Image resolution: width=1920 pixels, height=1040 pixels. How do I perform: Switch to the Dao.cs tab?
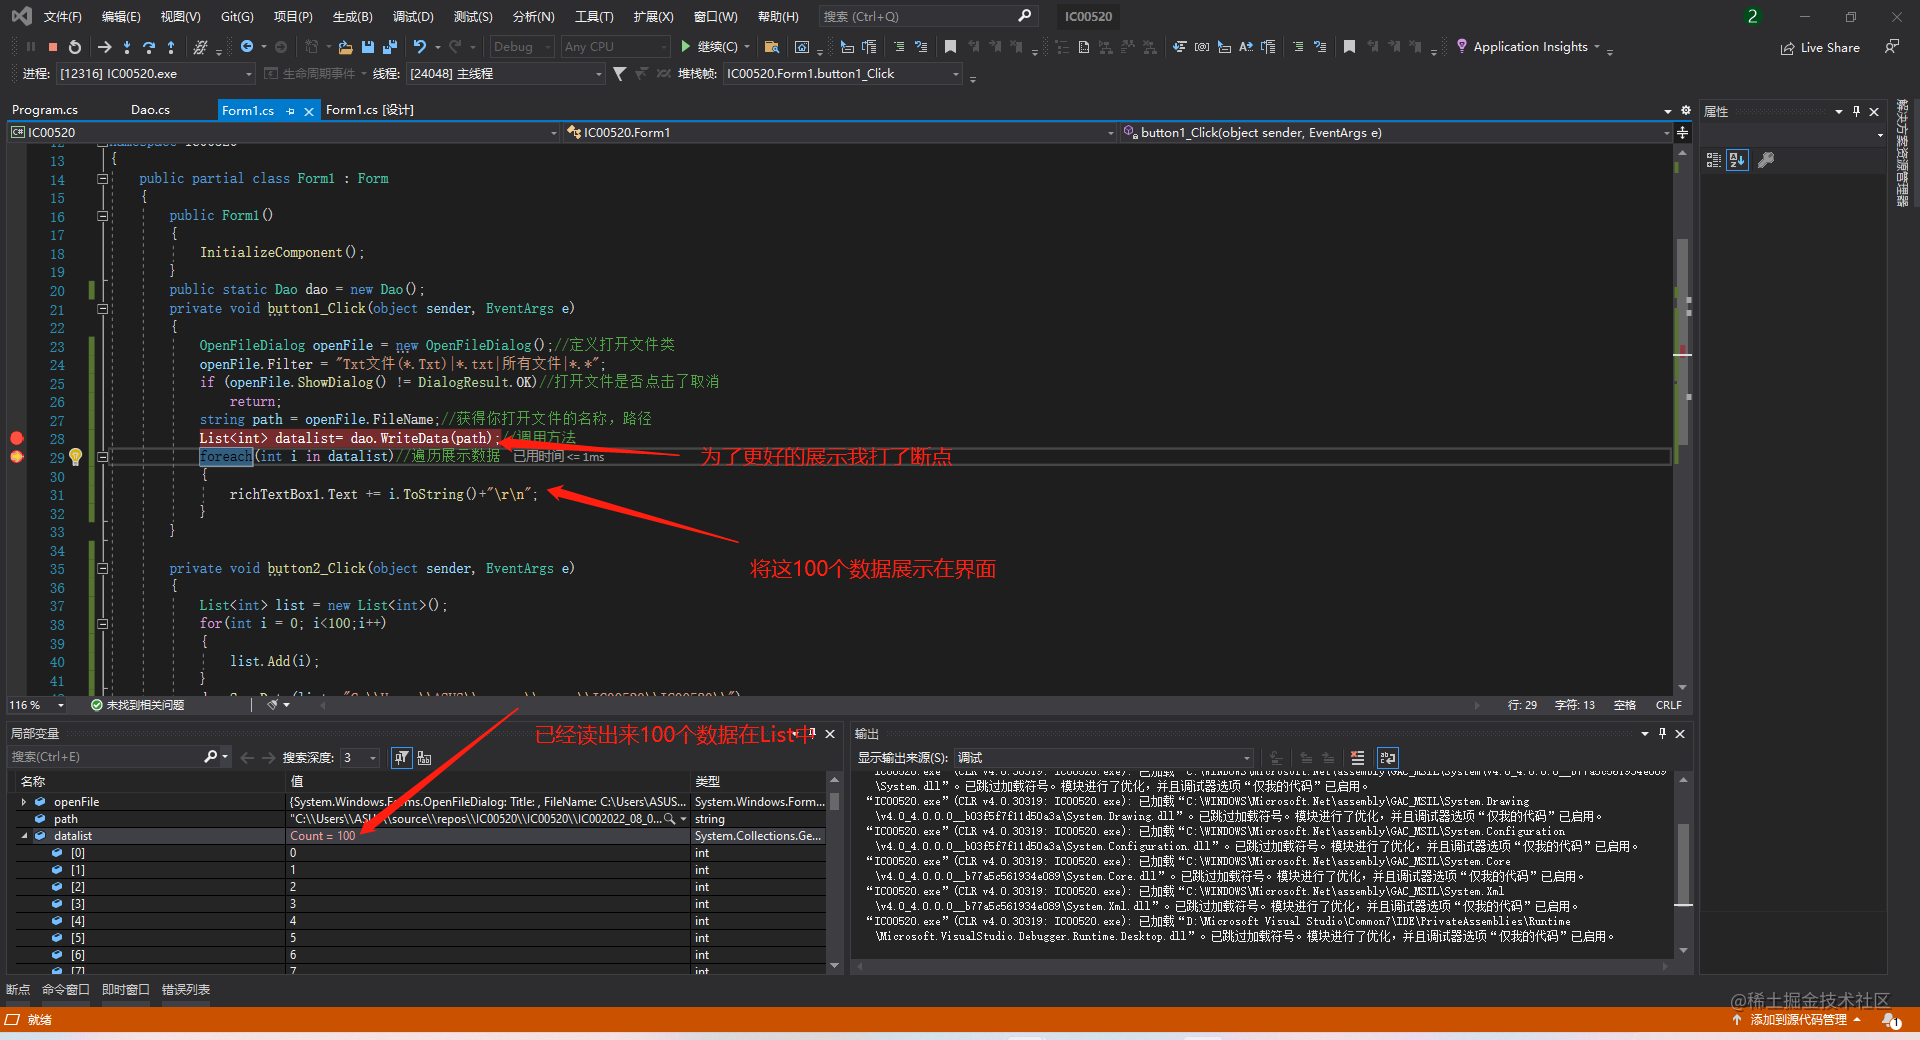[x=150, y=110]
